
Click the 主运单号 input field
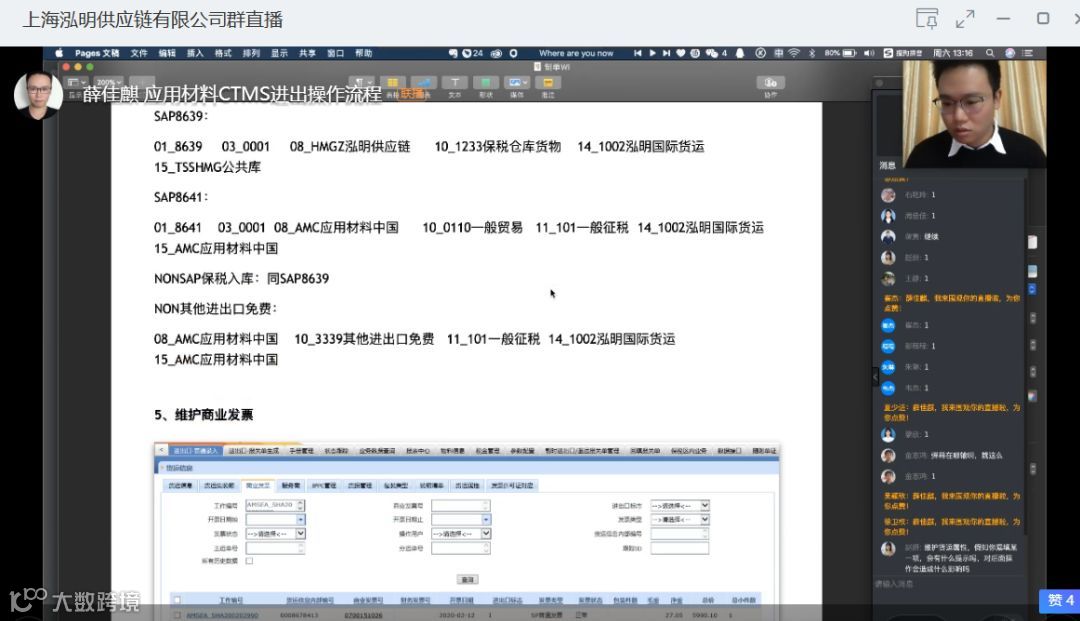click(276, 548)
